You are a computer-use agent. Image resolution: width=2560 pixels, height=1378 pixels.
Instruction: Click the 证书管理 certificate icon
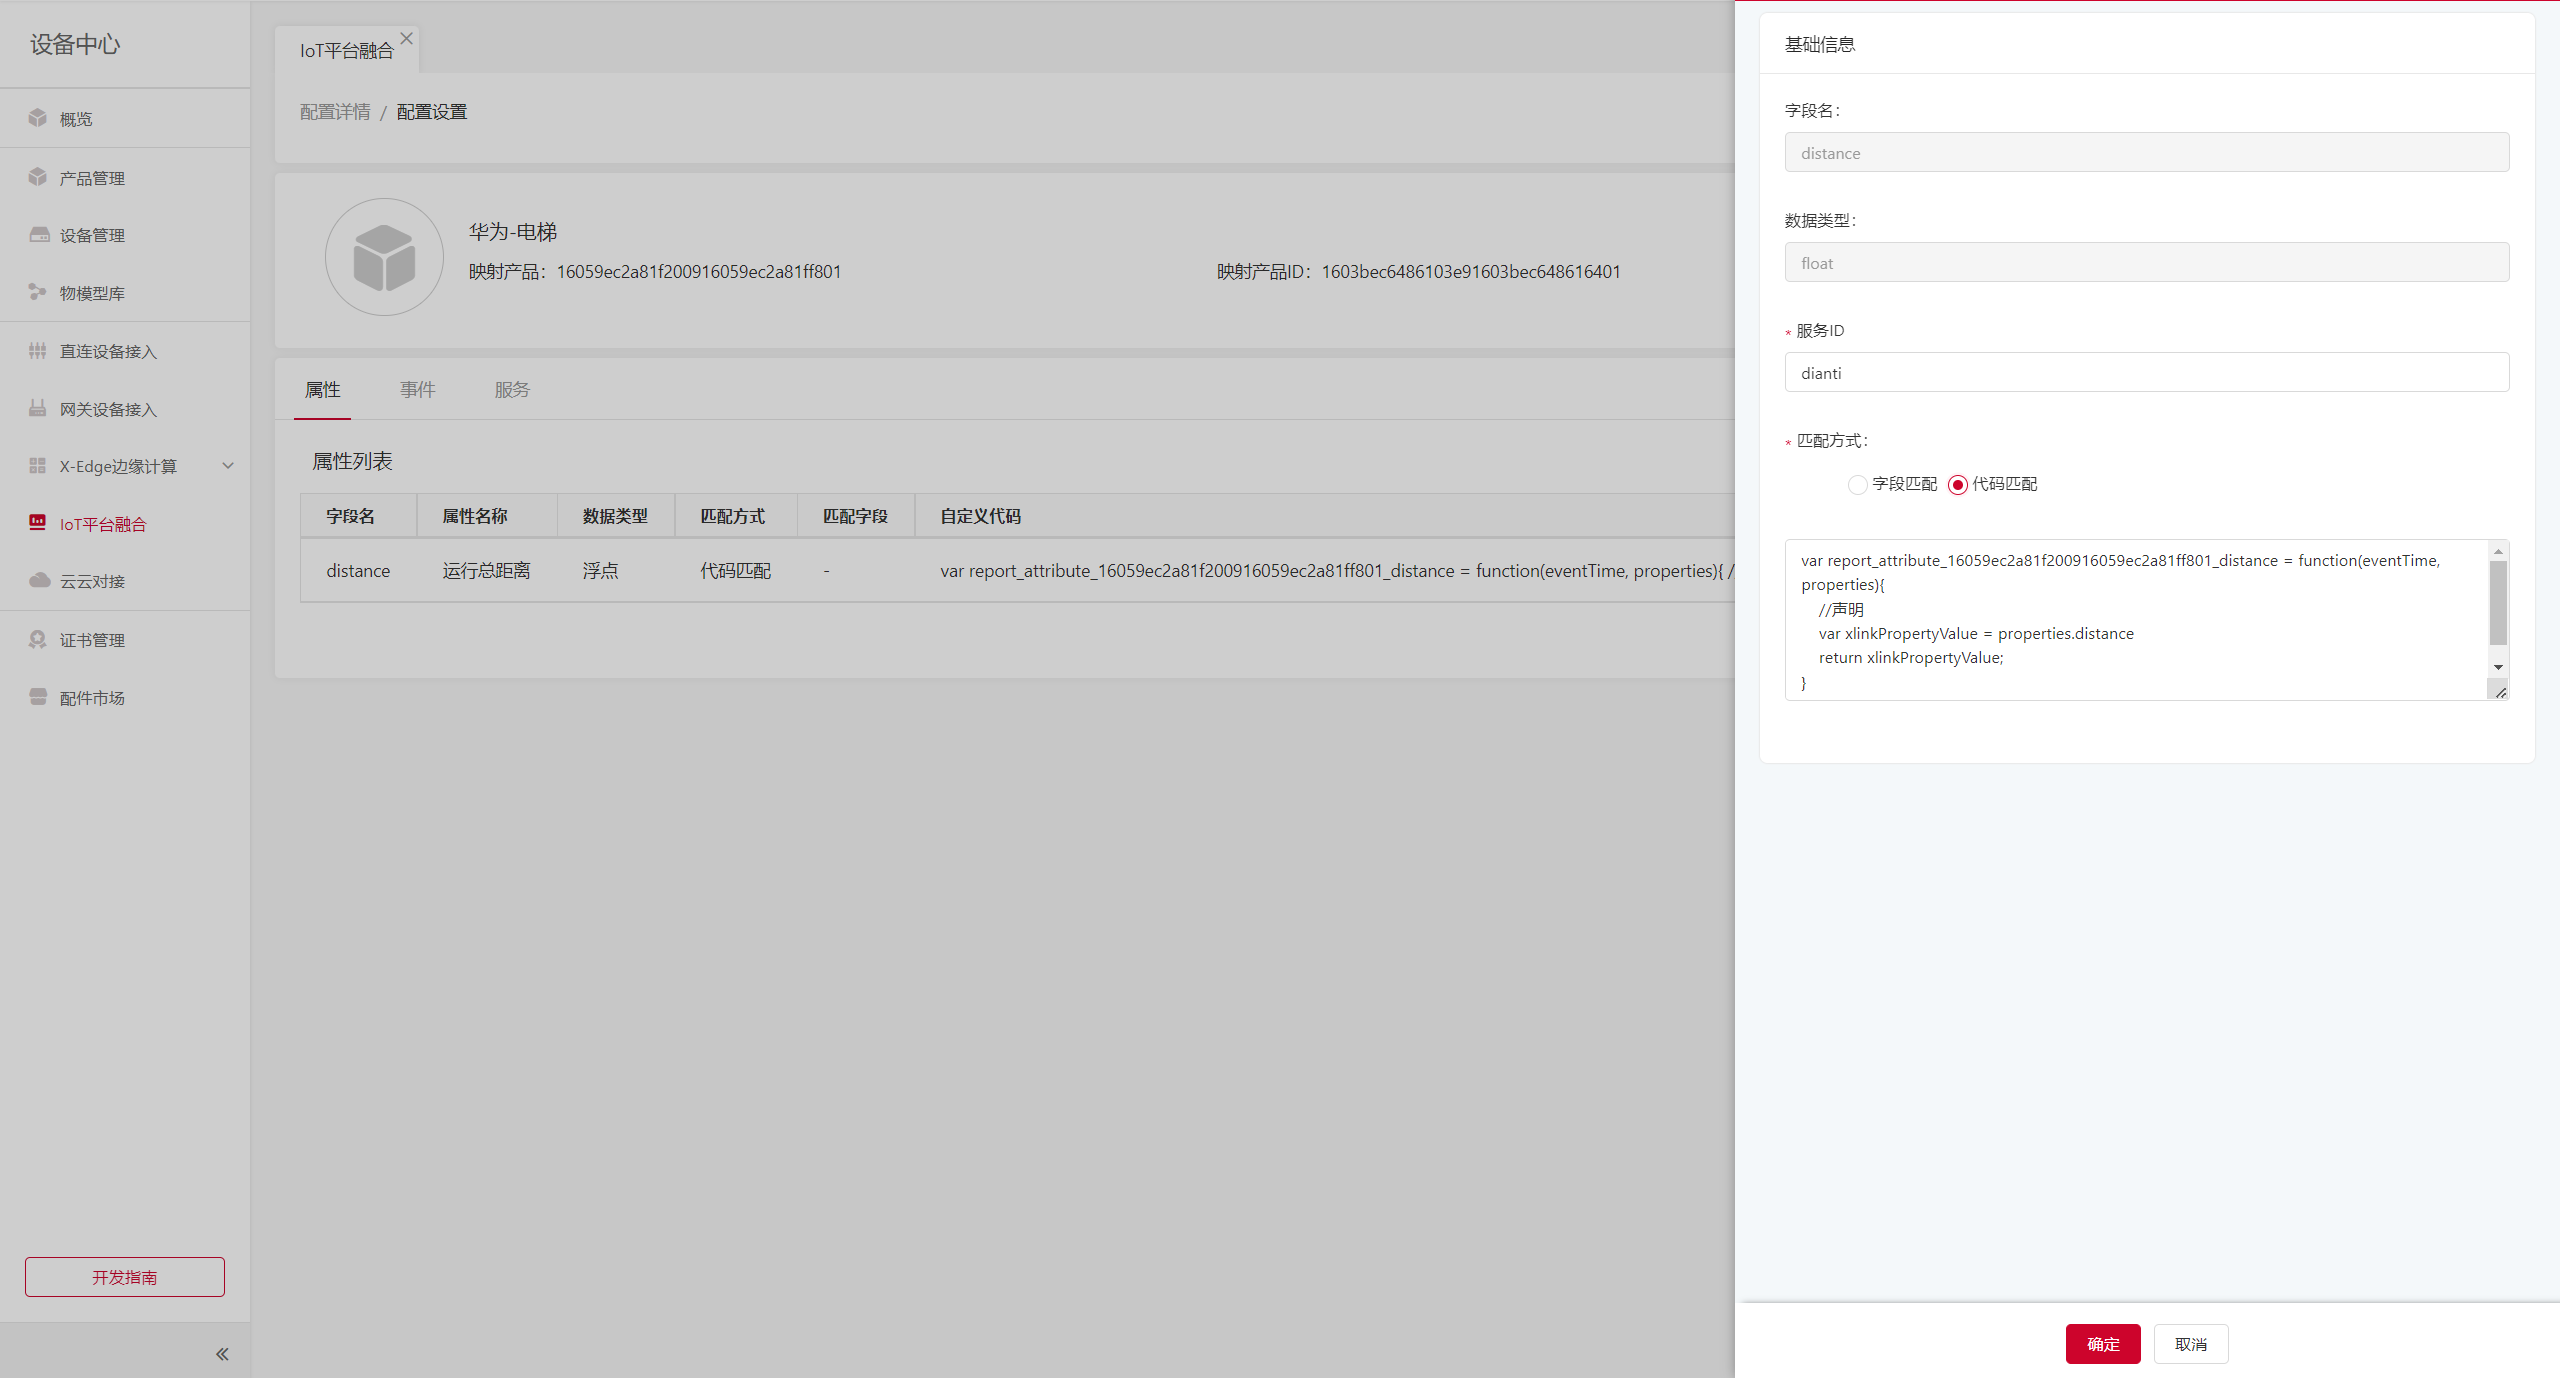coord(38,639)
